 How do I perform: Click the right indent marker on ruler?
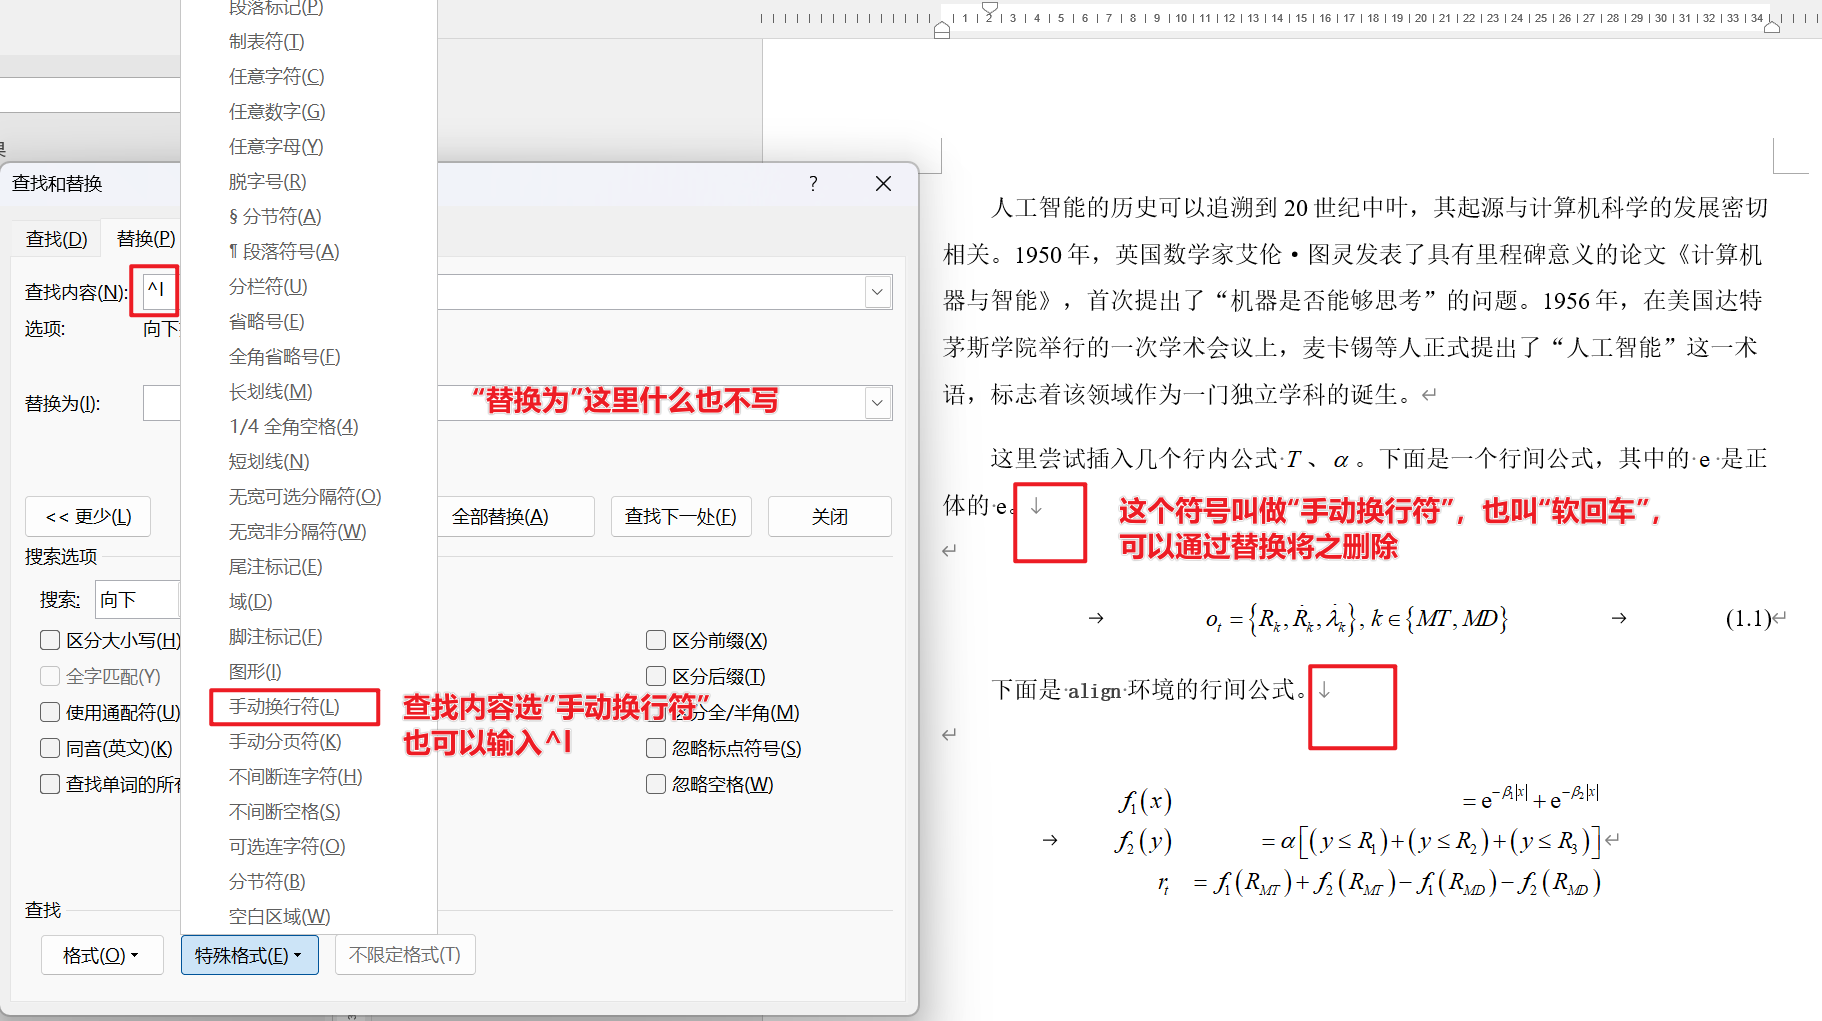1772,27
